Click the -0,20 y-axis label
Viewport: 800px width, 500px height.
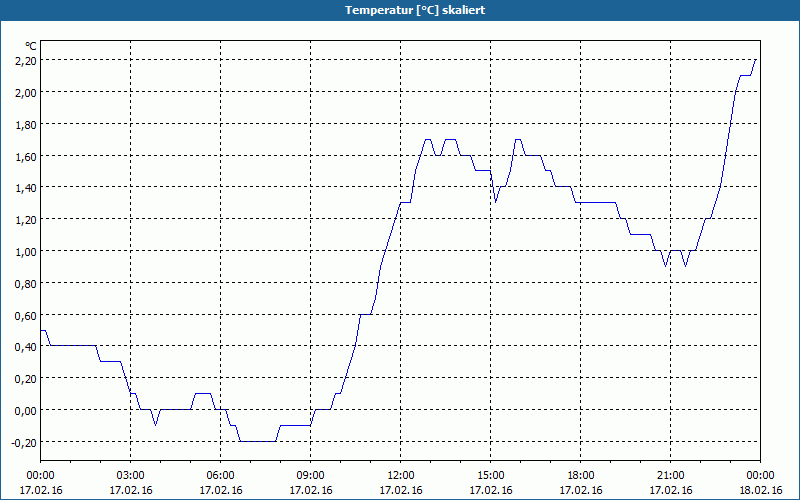pyautogui.click(x=24, y=442)
